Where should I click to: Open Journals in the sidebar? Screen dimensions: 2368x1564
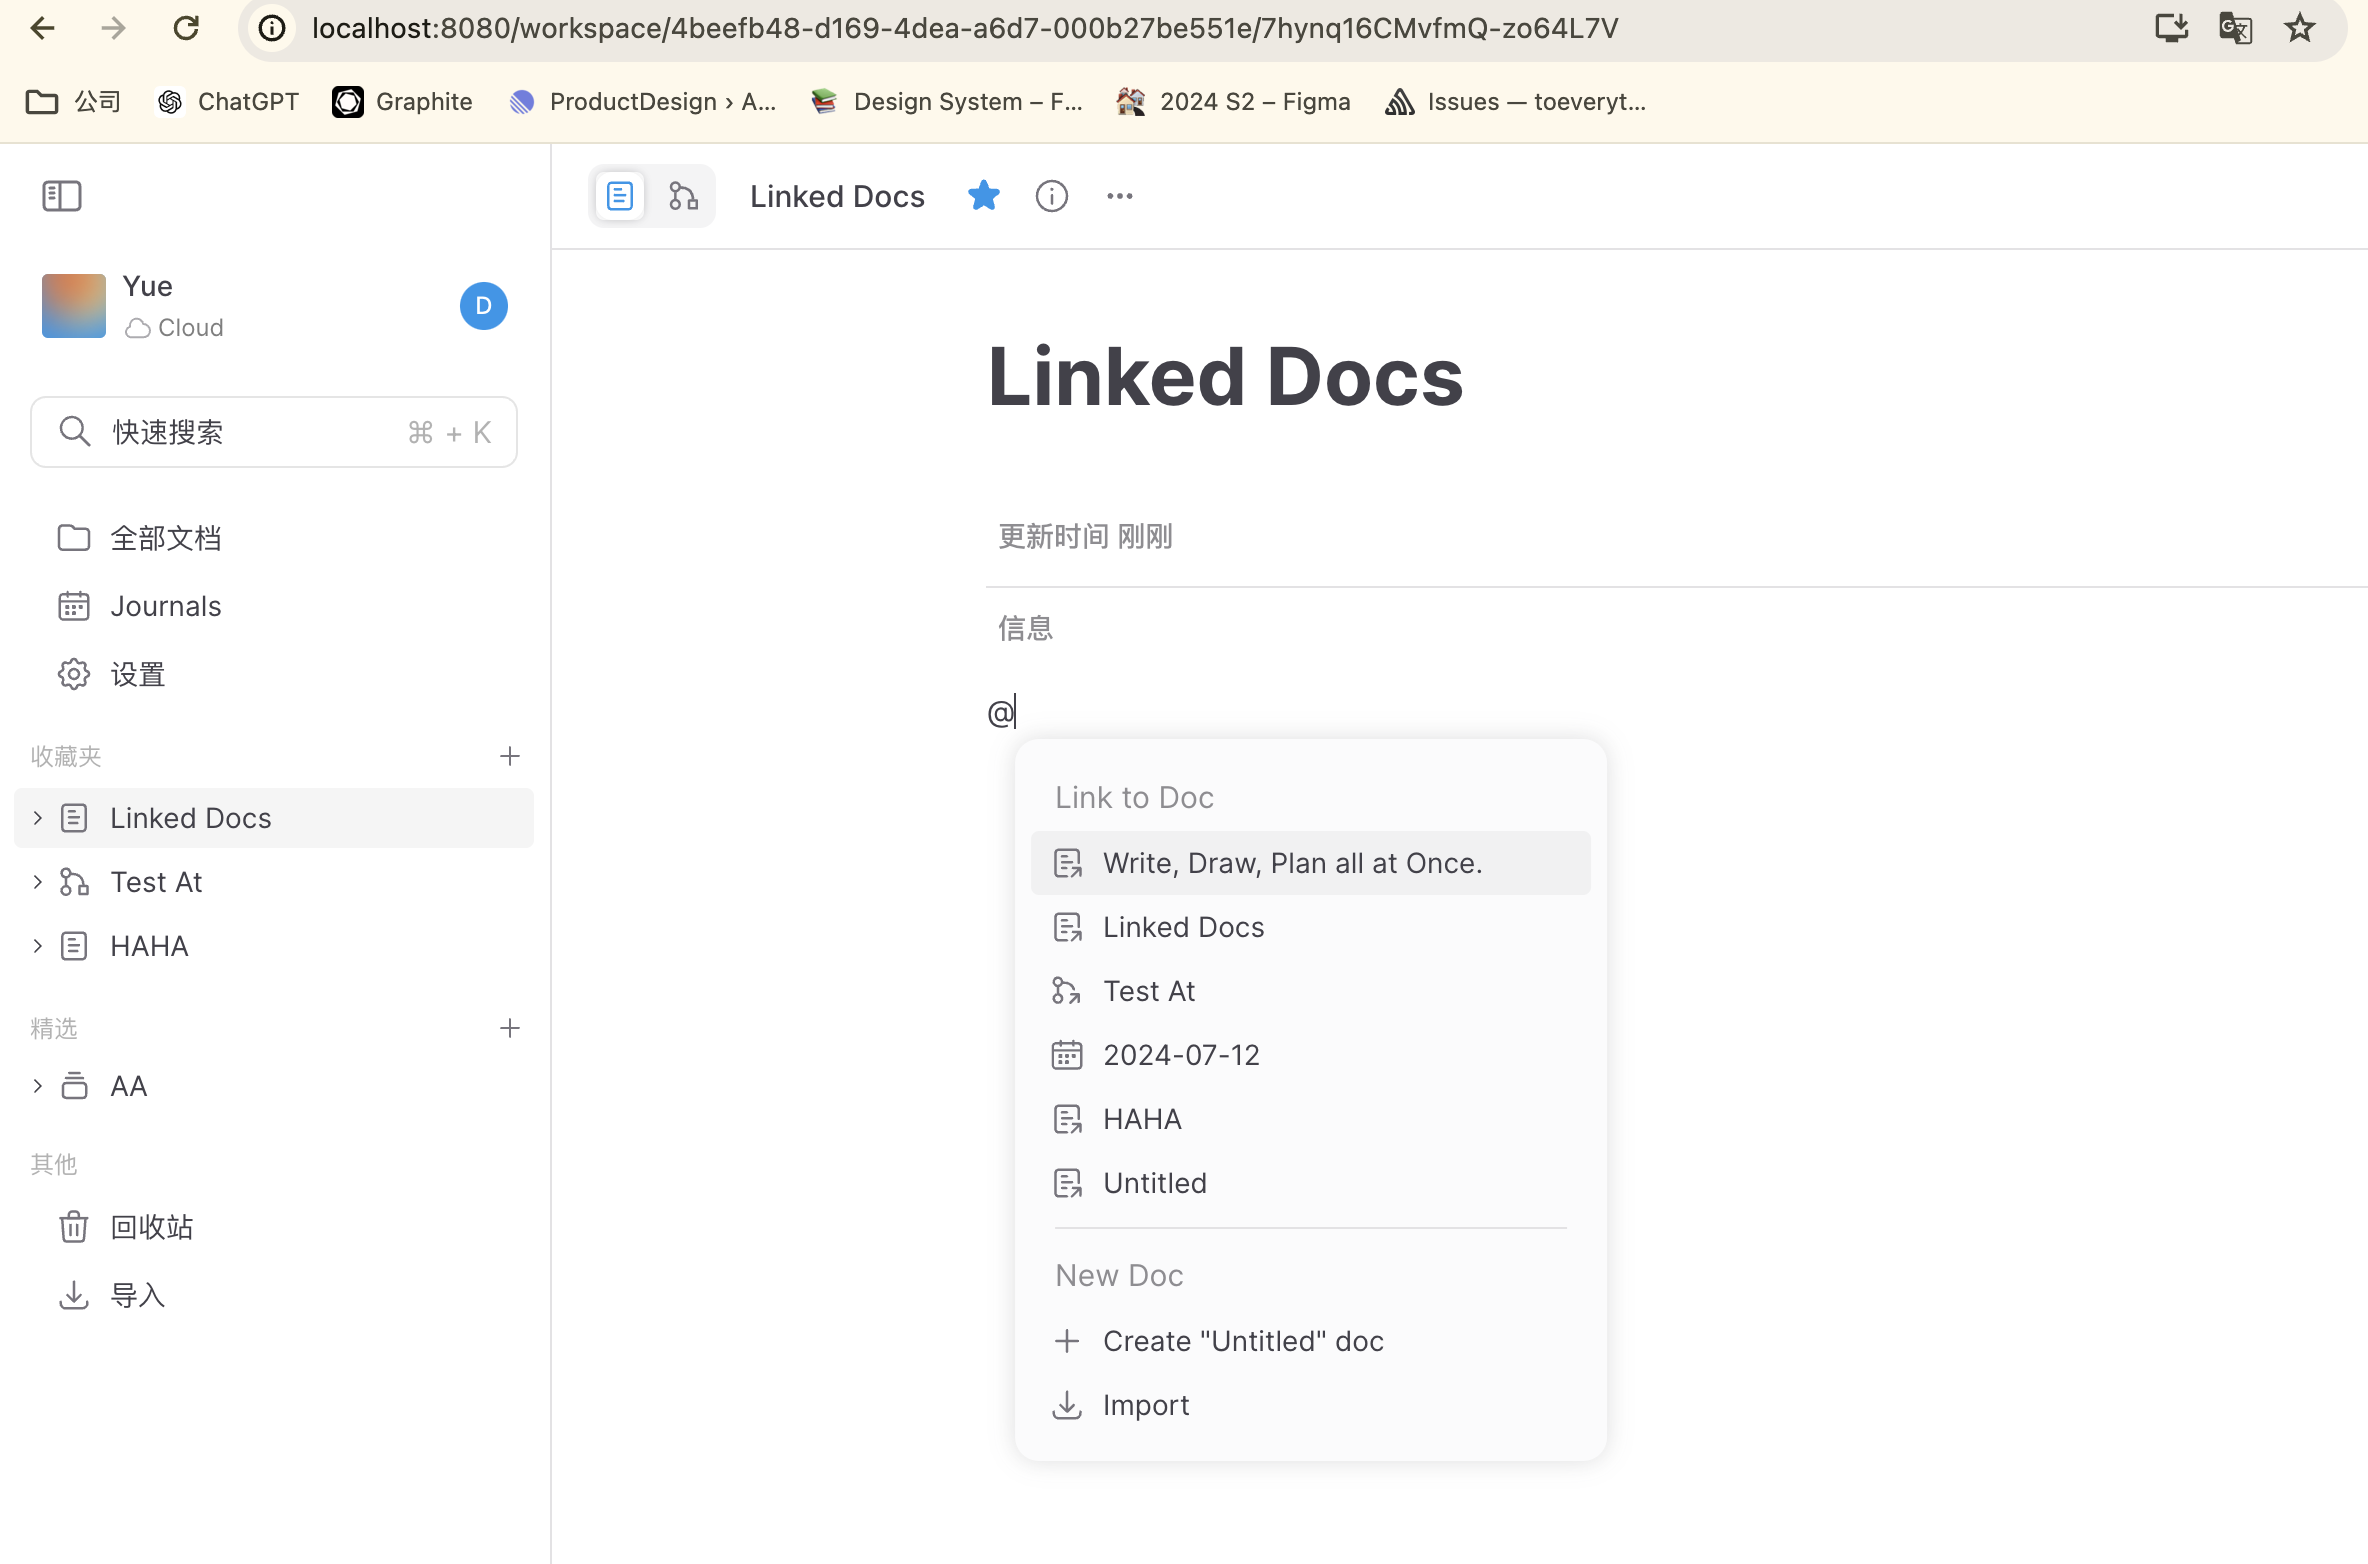point(165,606)
